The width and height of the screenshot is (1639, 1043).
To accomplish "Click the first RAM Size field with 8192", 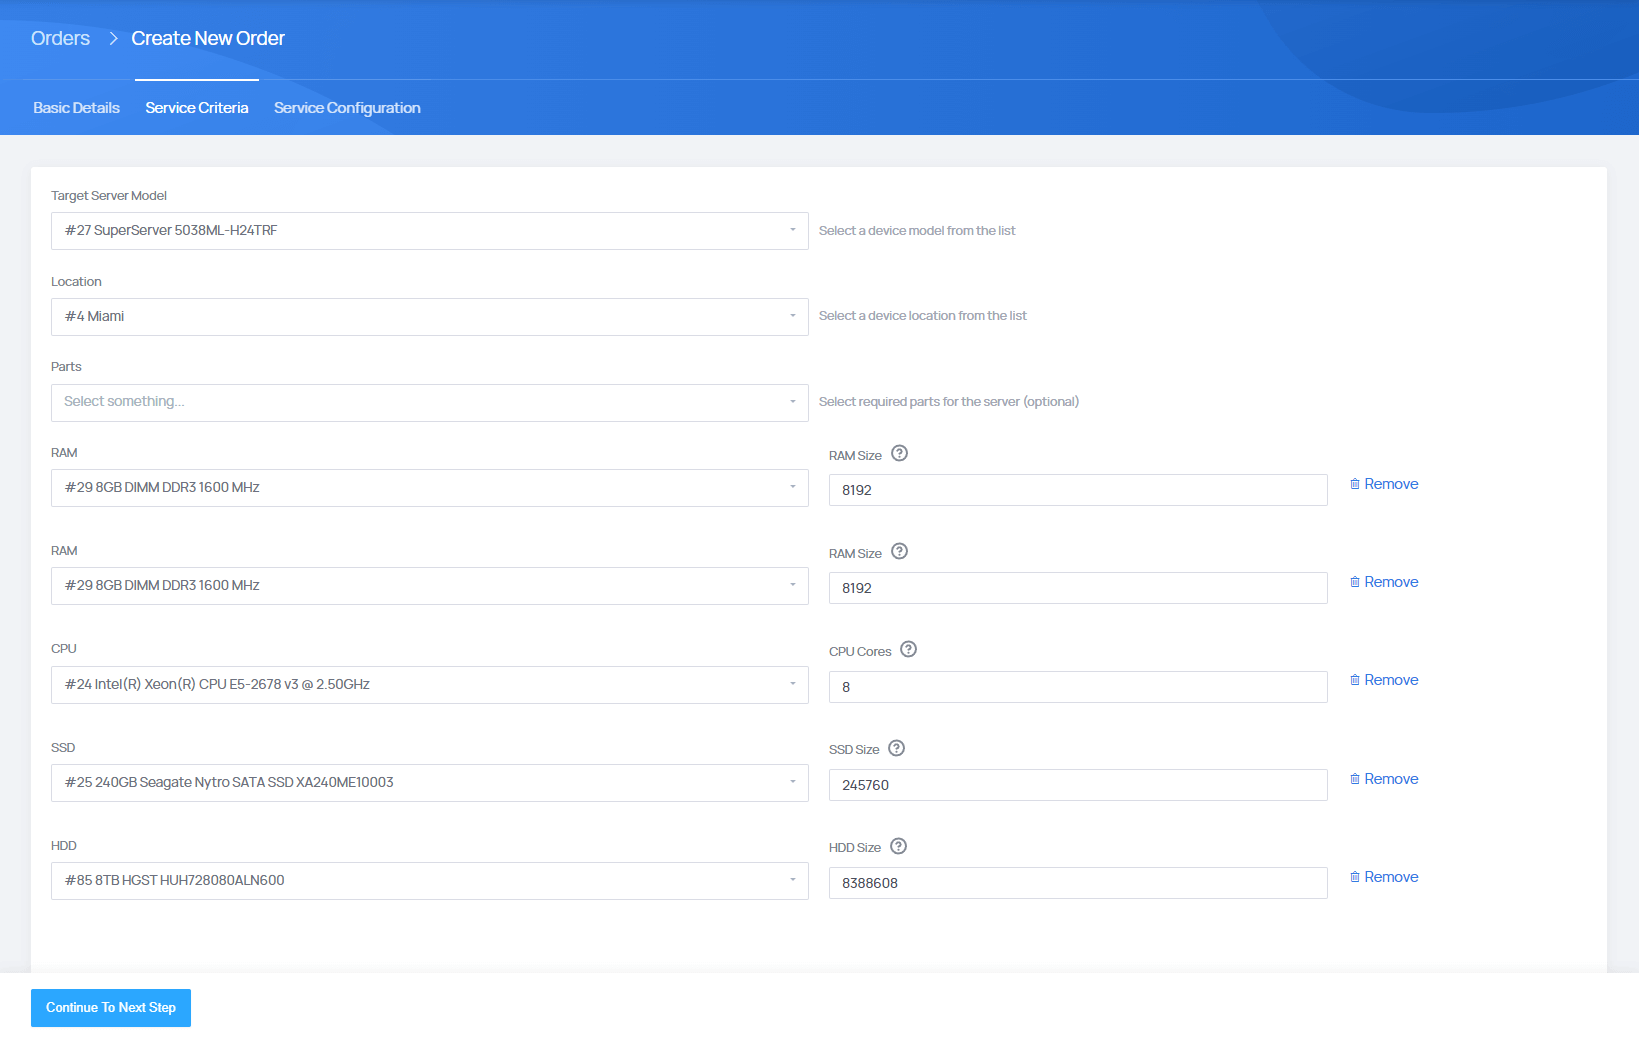I will tap(1078, 490).
